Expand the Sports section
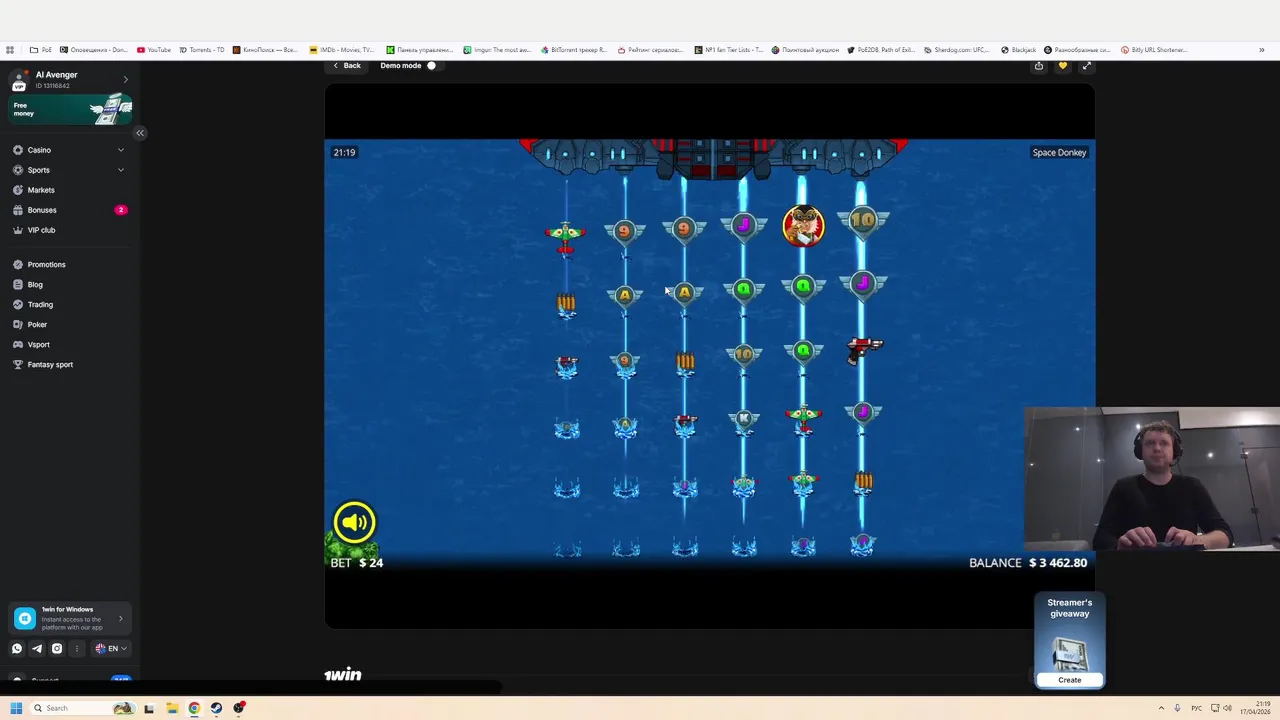Screen dimensions: 1280x720 pyautogui.click(x=121, y=170)
